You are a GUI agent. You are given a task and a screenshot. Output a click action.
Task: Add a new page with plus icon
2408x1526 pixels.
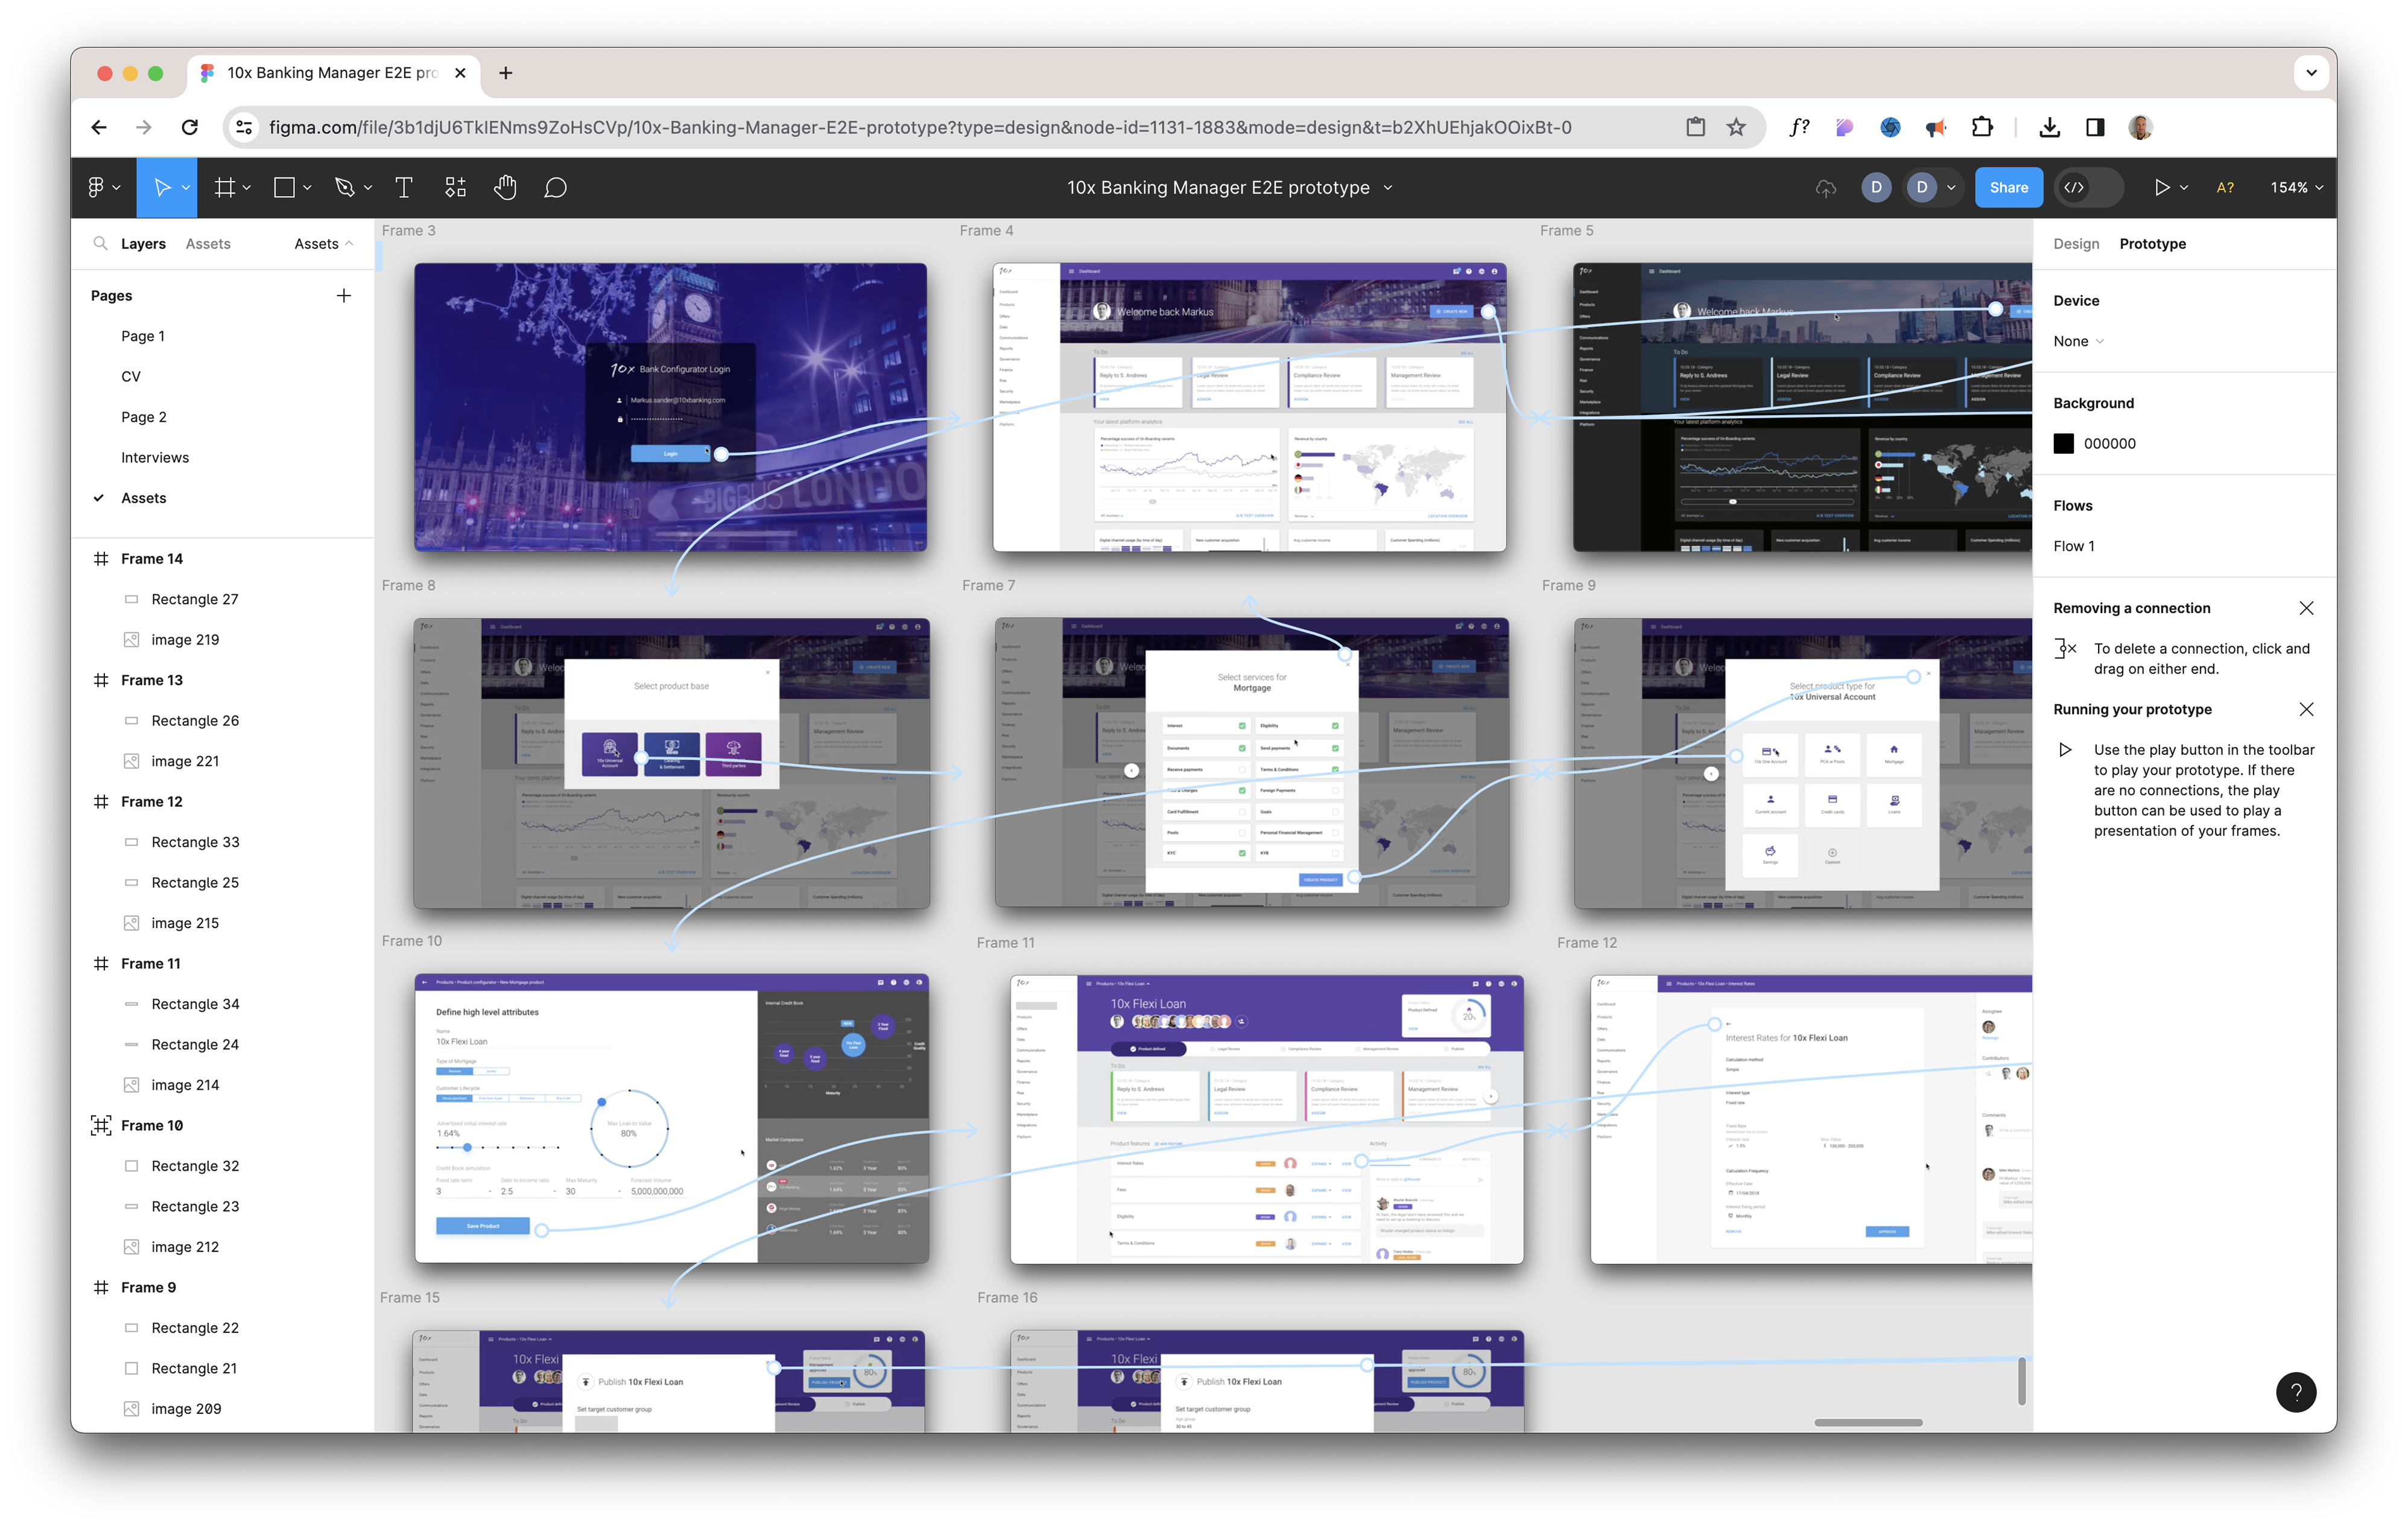coord(343,295)
